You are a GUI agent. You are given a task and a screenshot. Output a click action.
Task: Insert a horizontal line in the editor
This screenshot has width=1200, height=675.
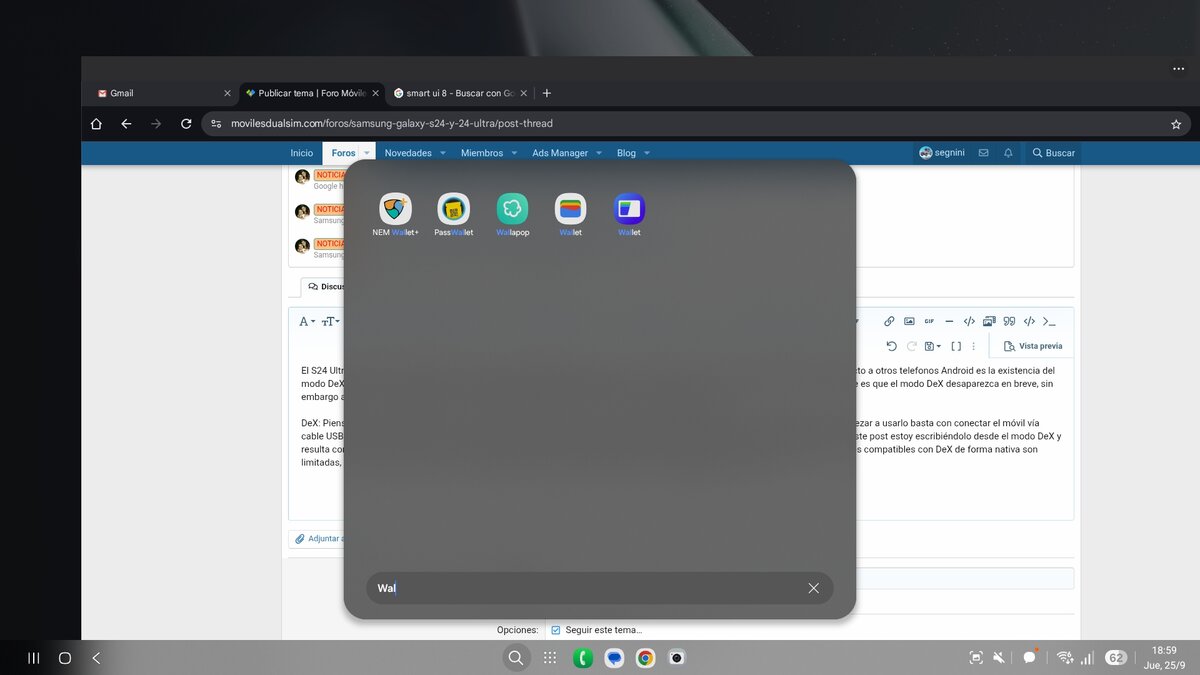coord(949,321)
